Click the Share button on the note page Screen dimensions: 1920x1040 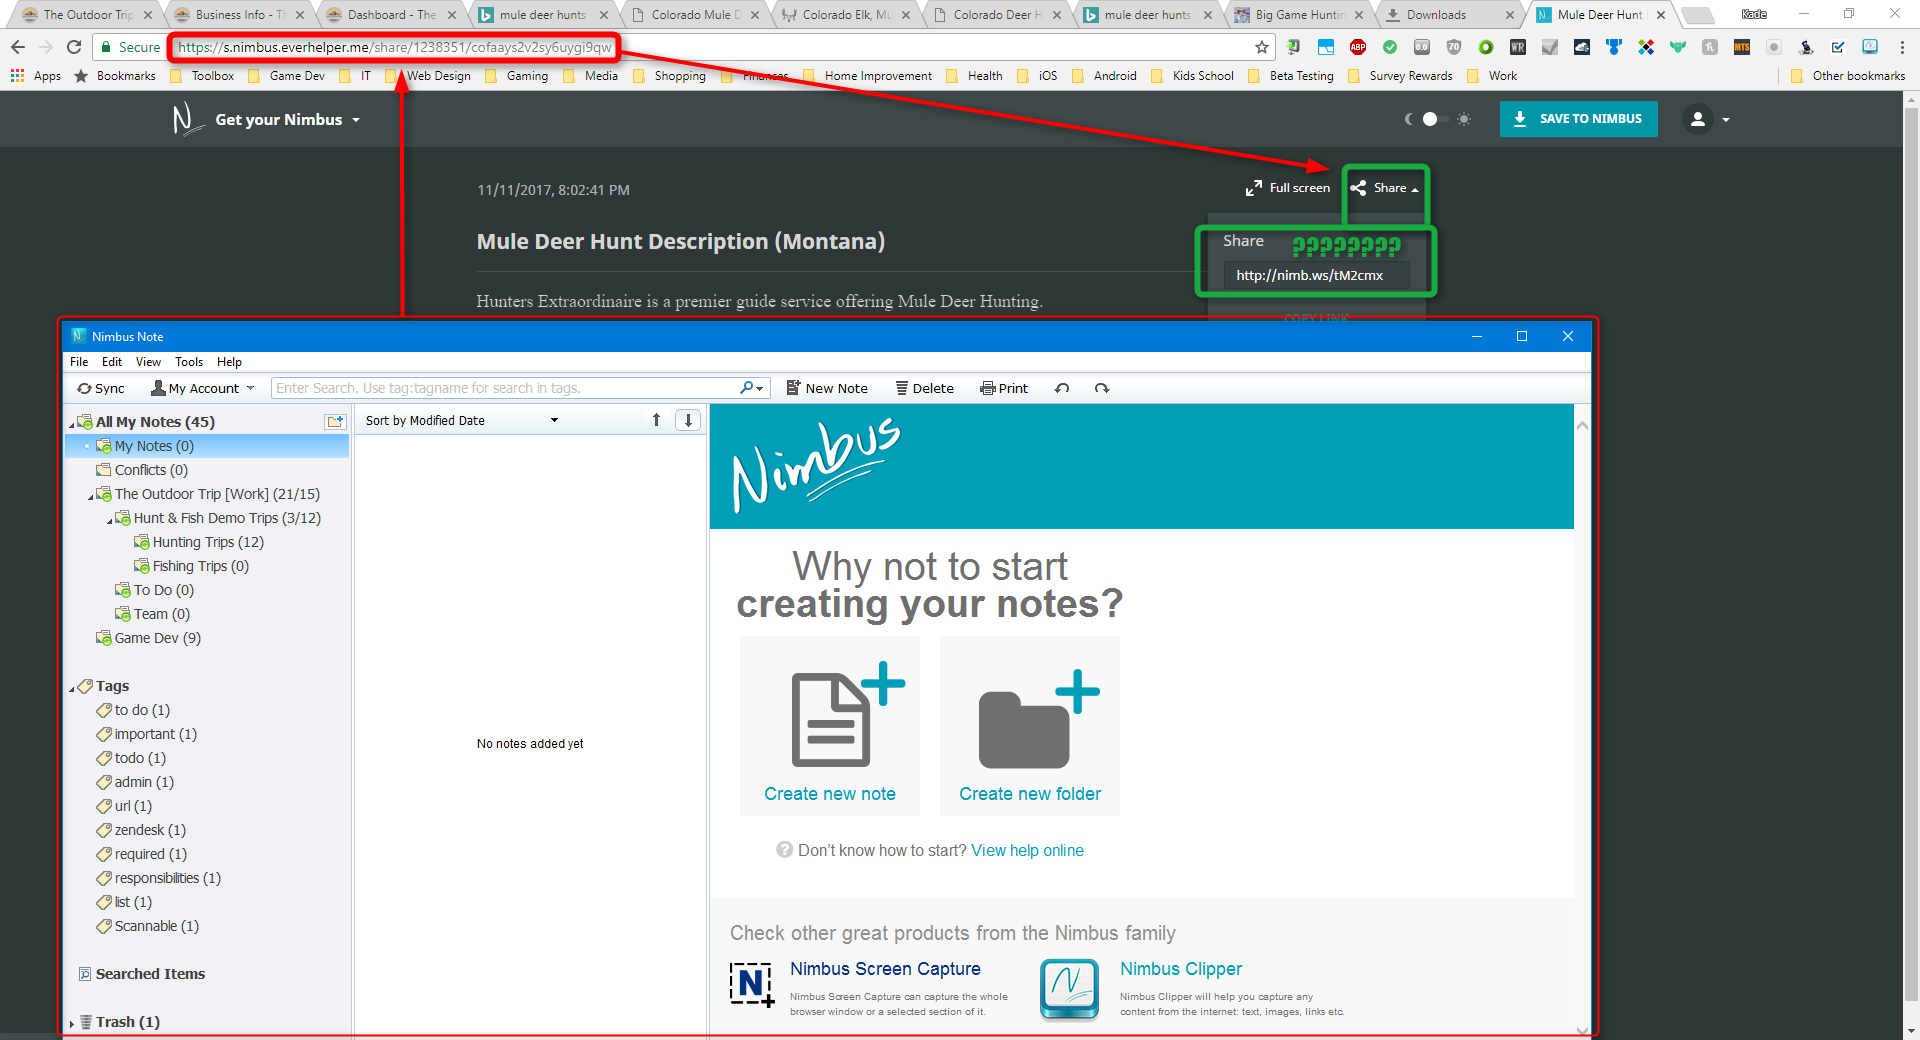(x=1384, y=188)
